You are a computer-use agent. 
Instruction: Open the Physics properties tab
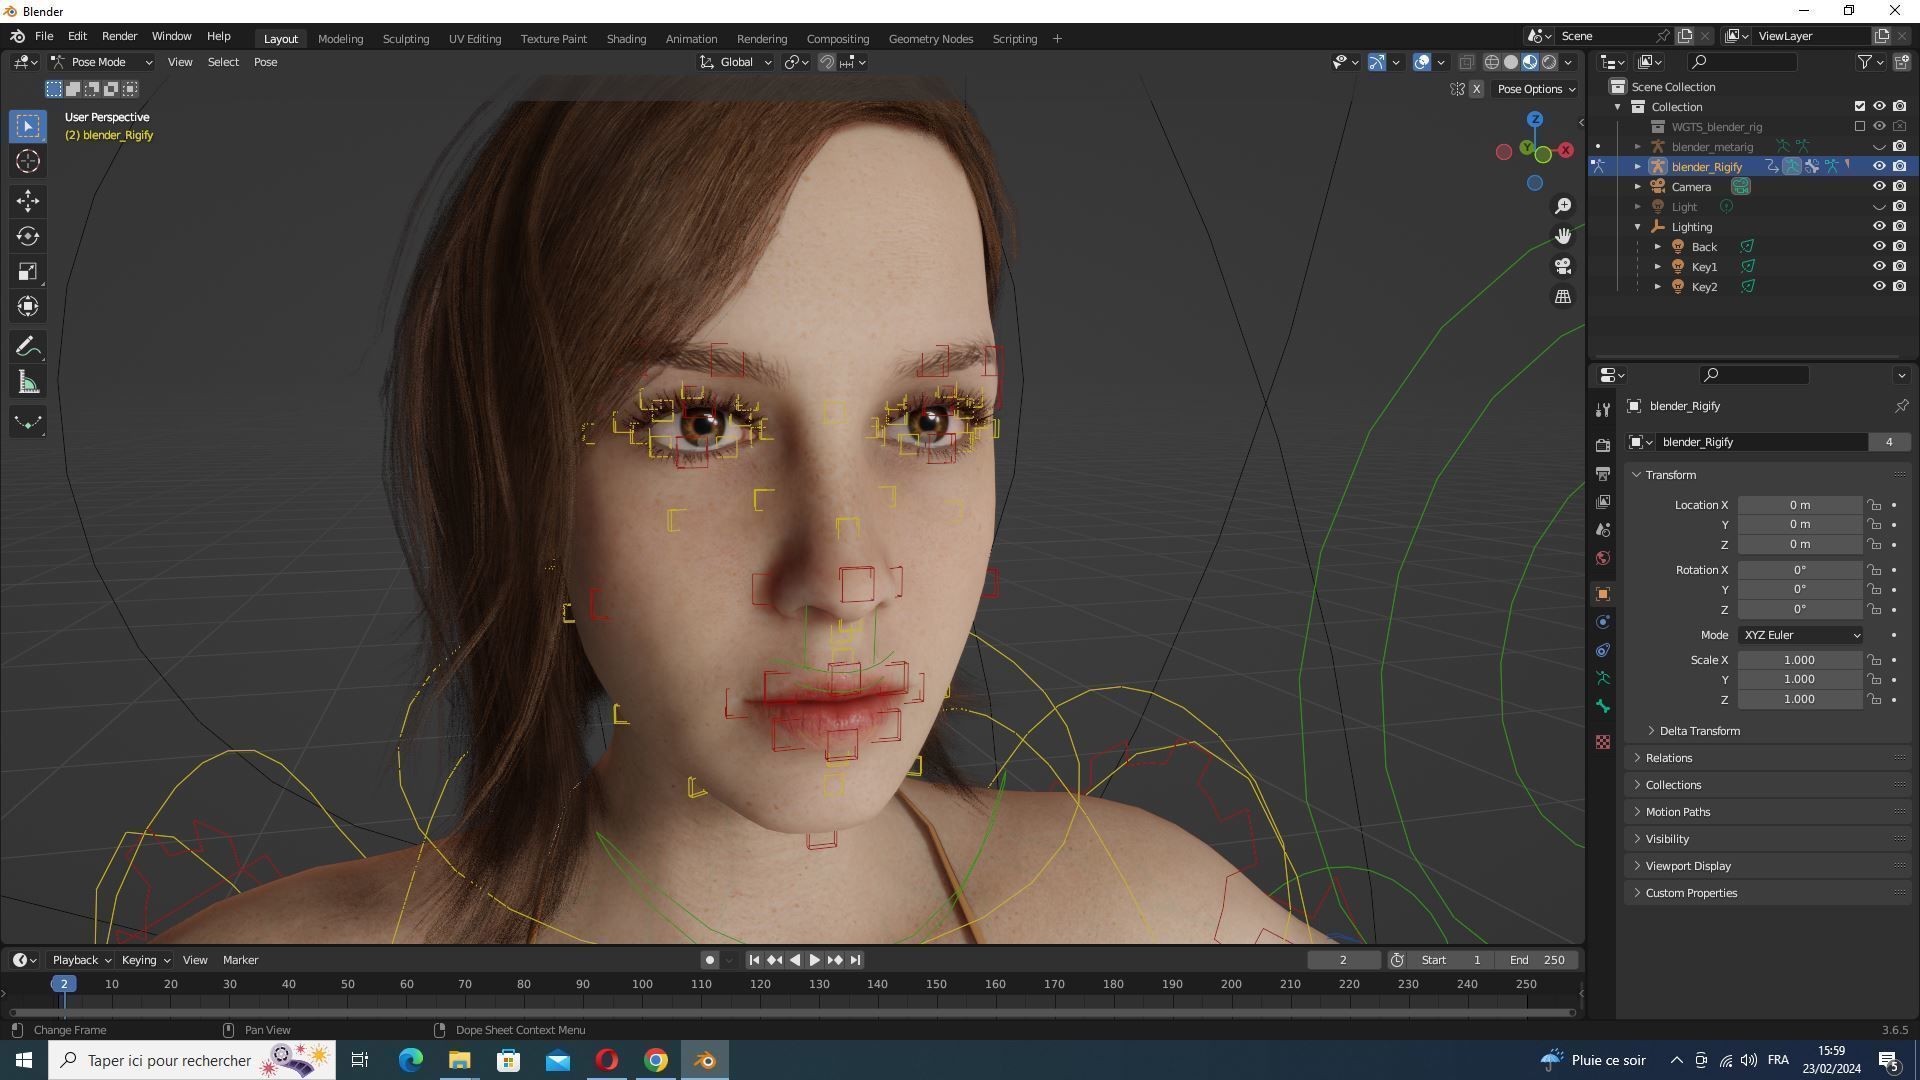tap(1603, 622)
